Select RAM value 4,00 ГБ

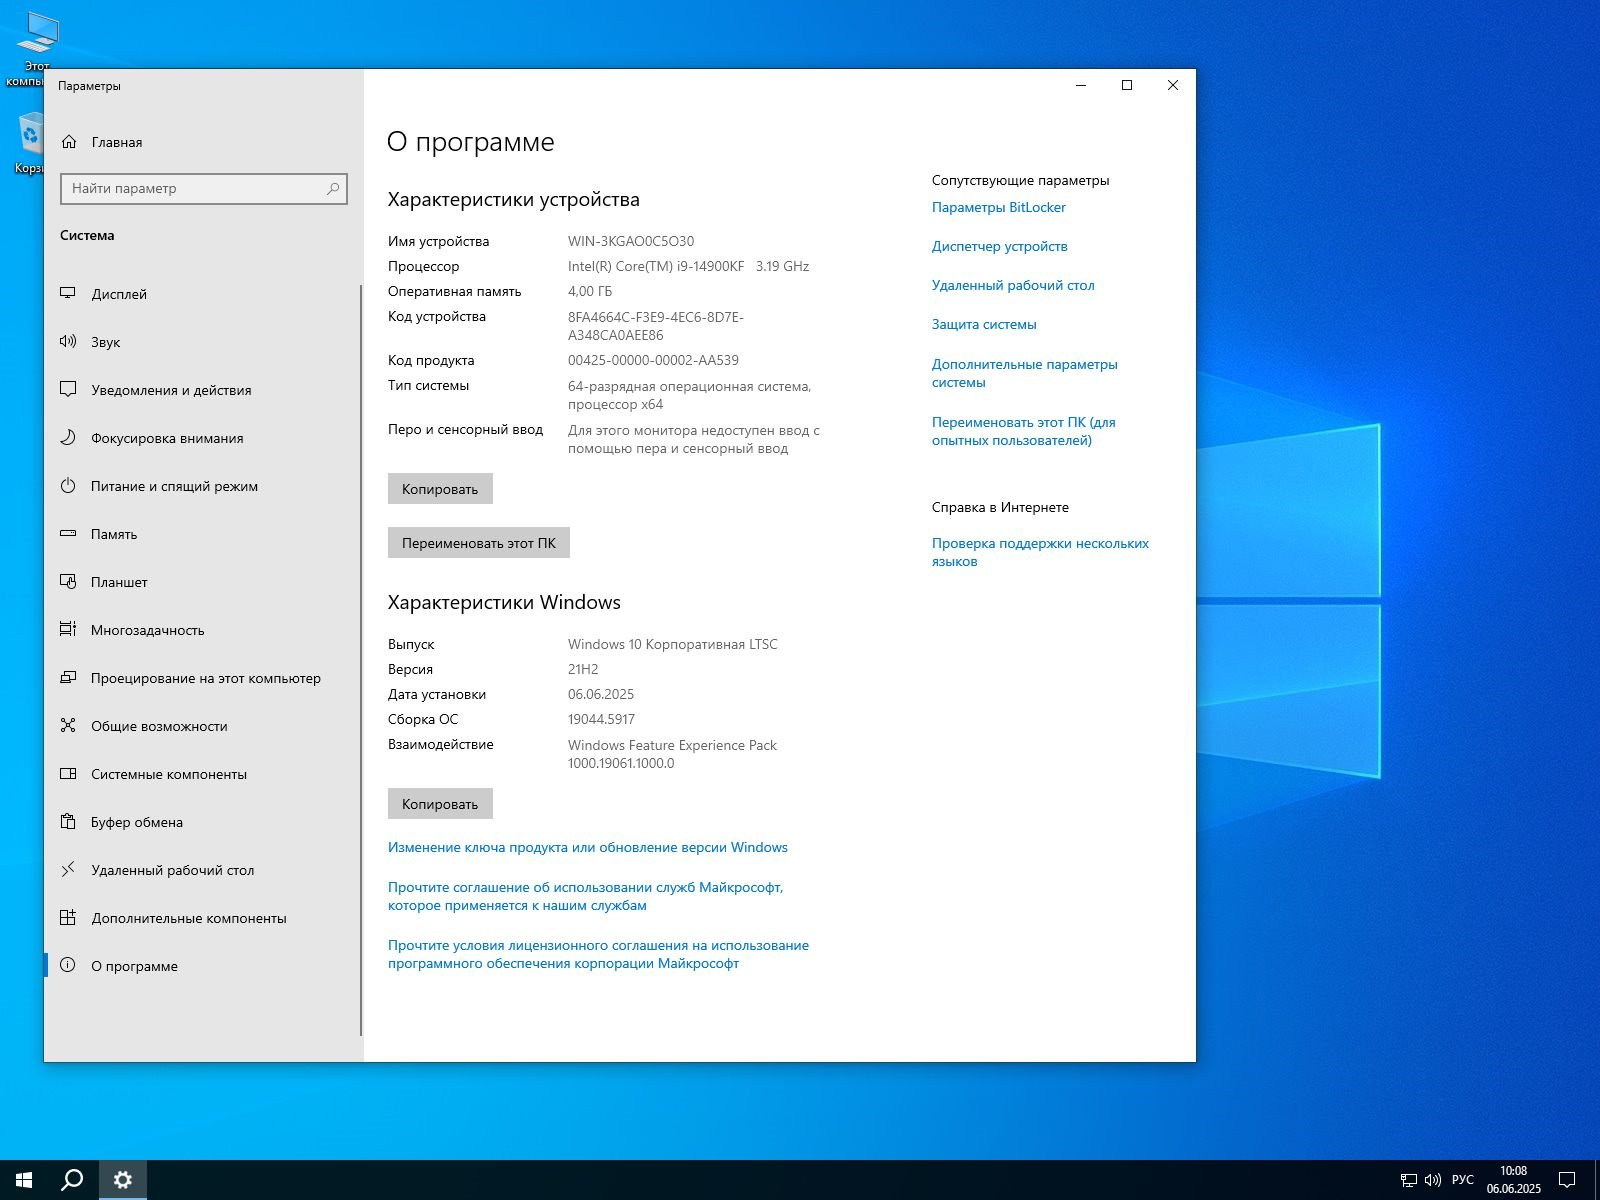tap(590, 291)
